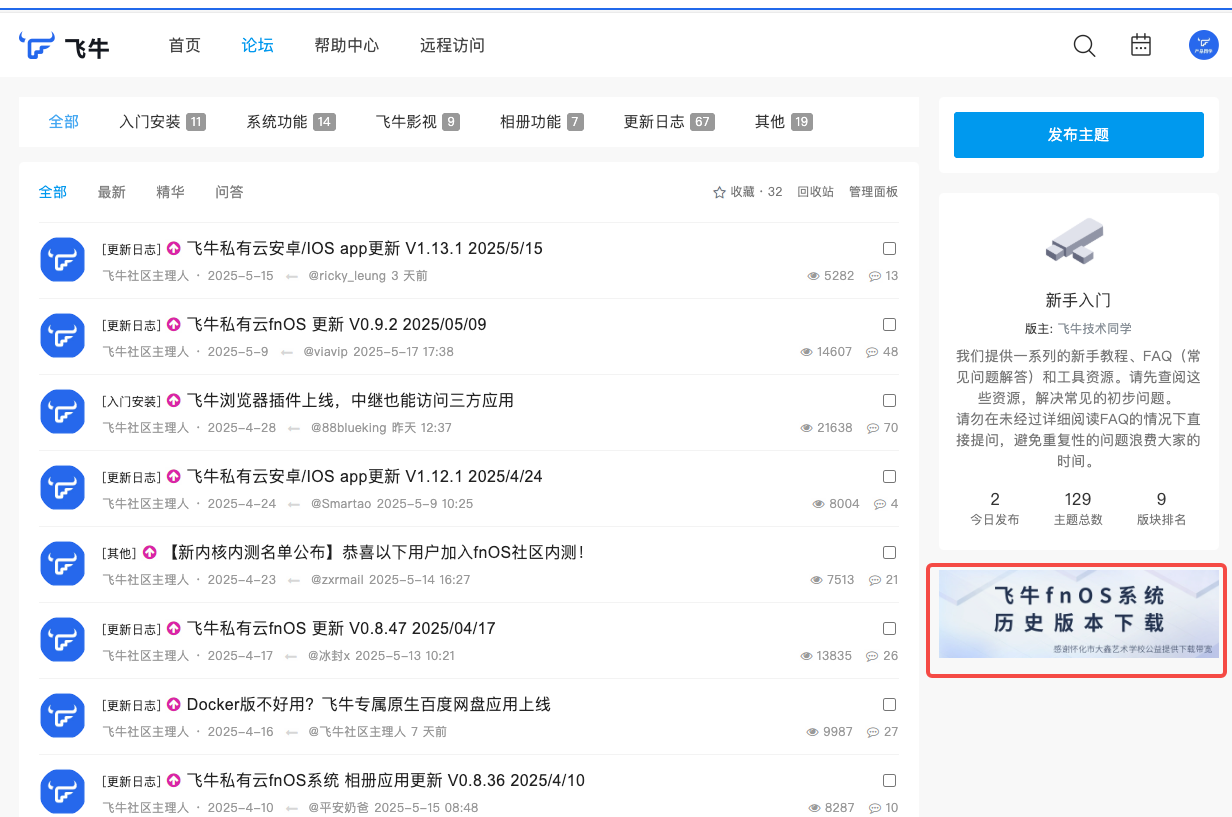Switch to the 更新日志 category tab
The height and width of the screenshot is (817, 1232).
pos(669,122)
